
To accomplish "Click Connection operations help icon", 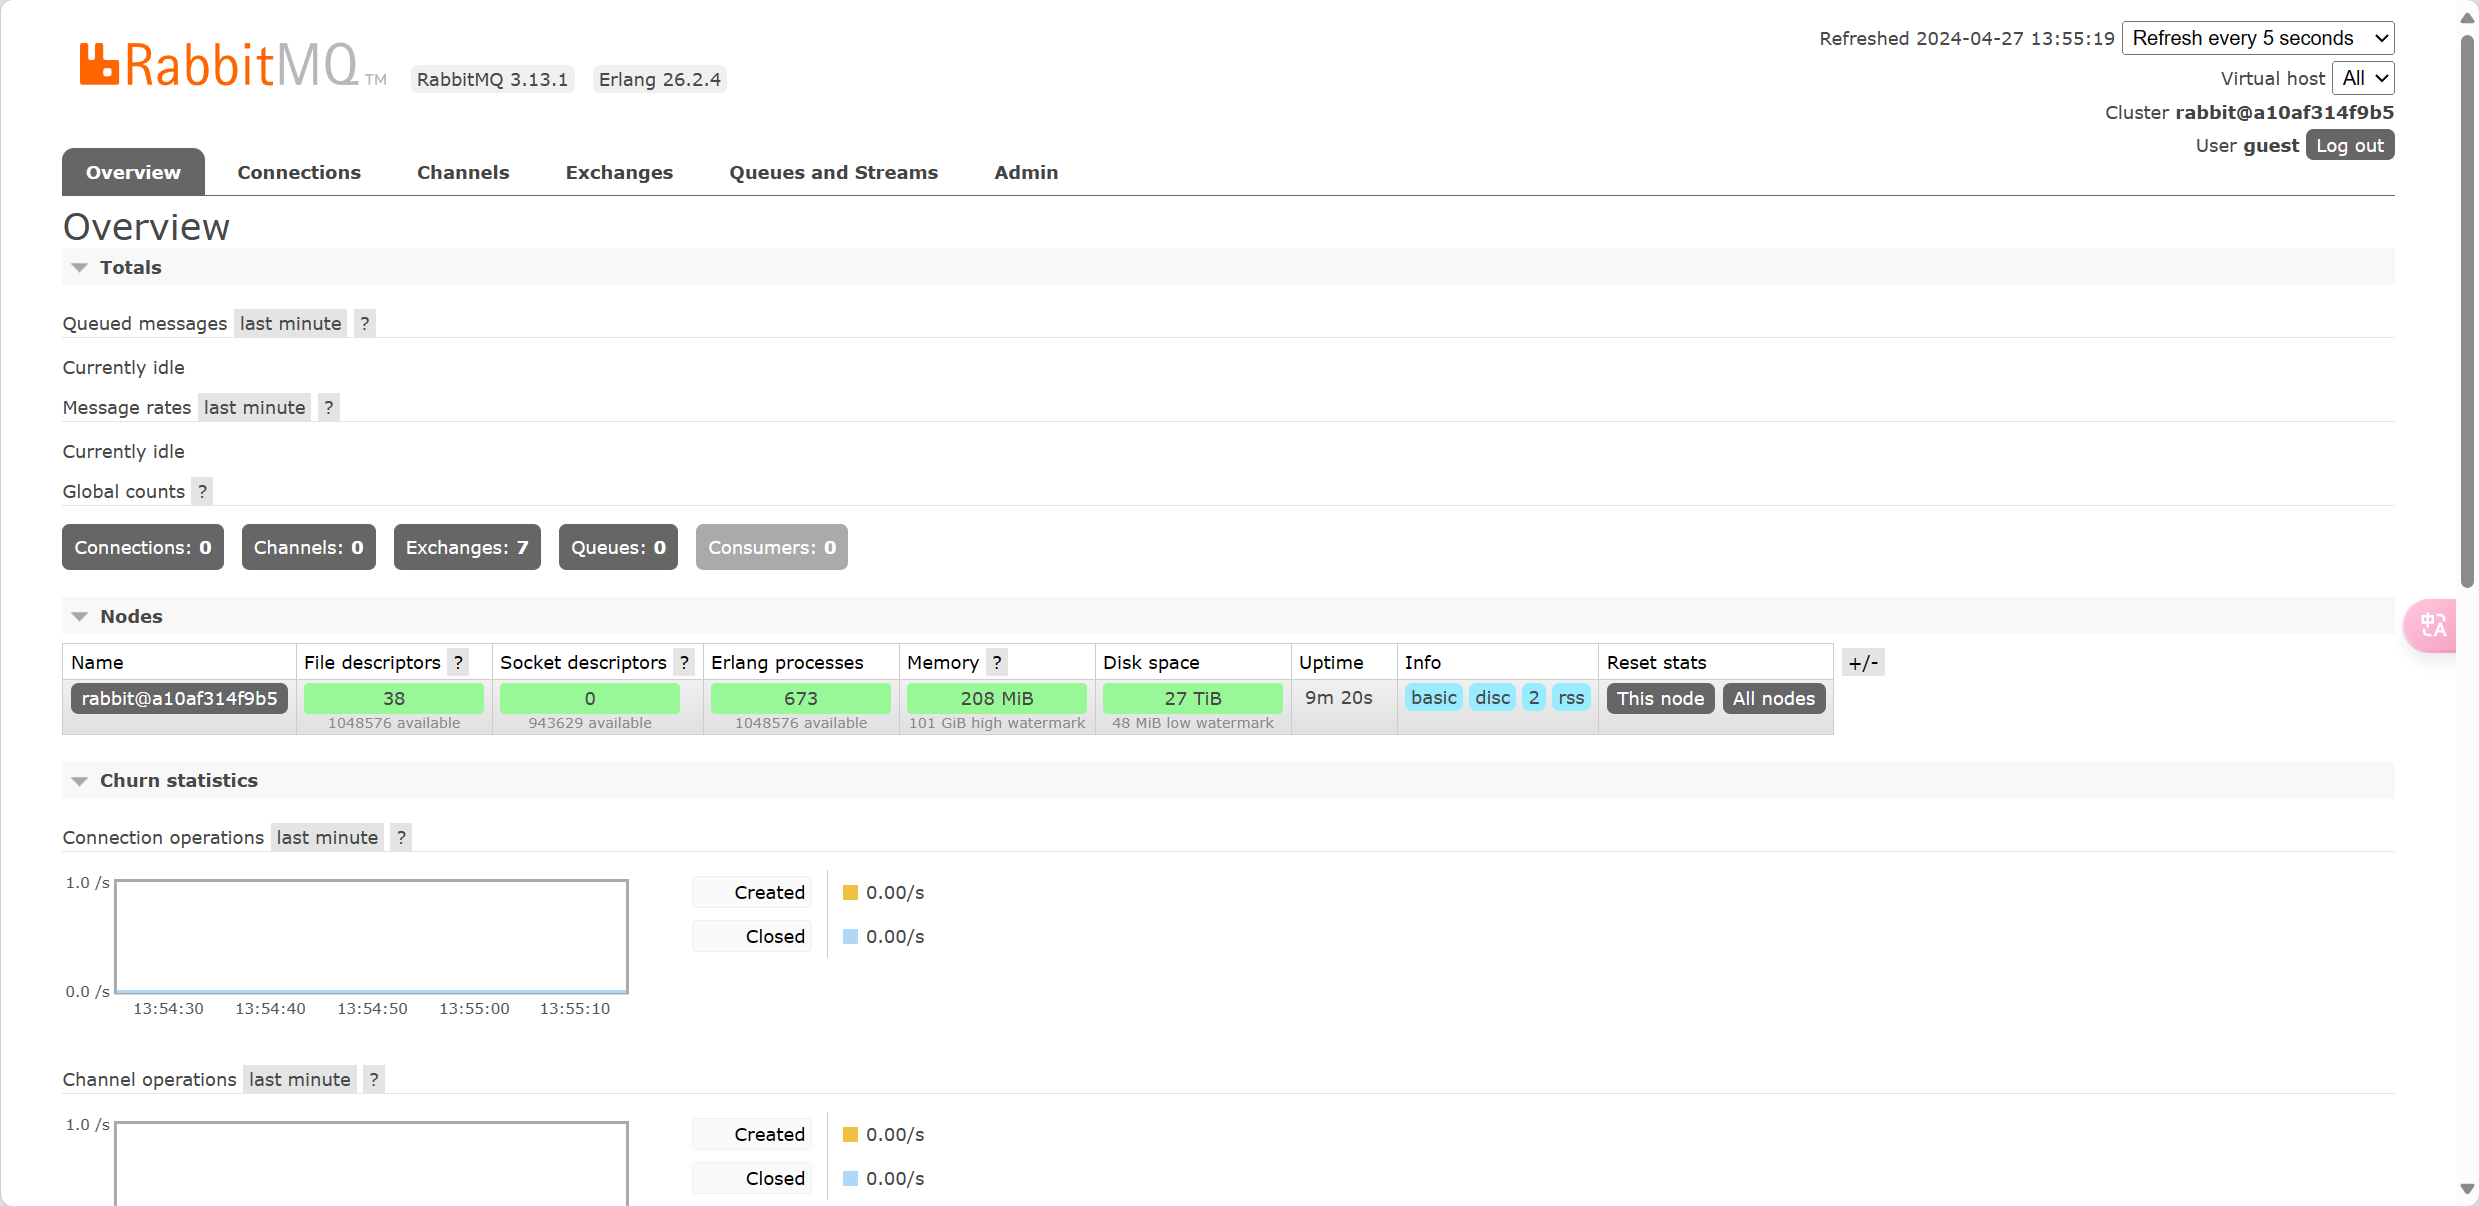I will [401, 837].
